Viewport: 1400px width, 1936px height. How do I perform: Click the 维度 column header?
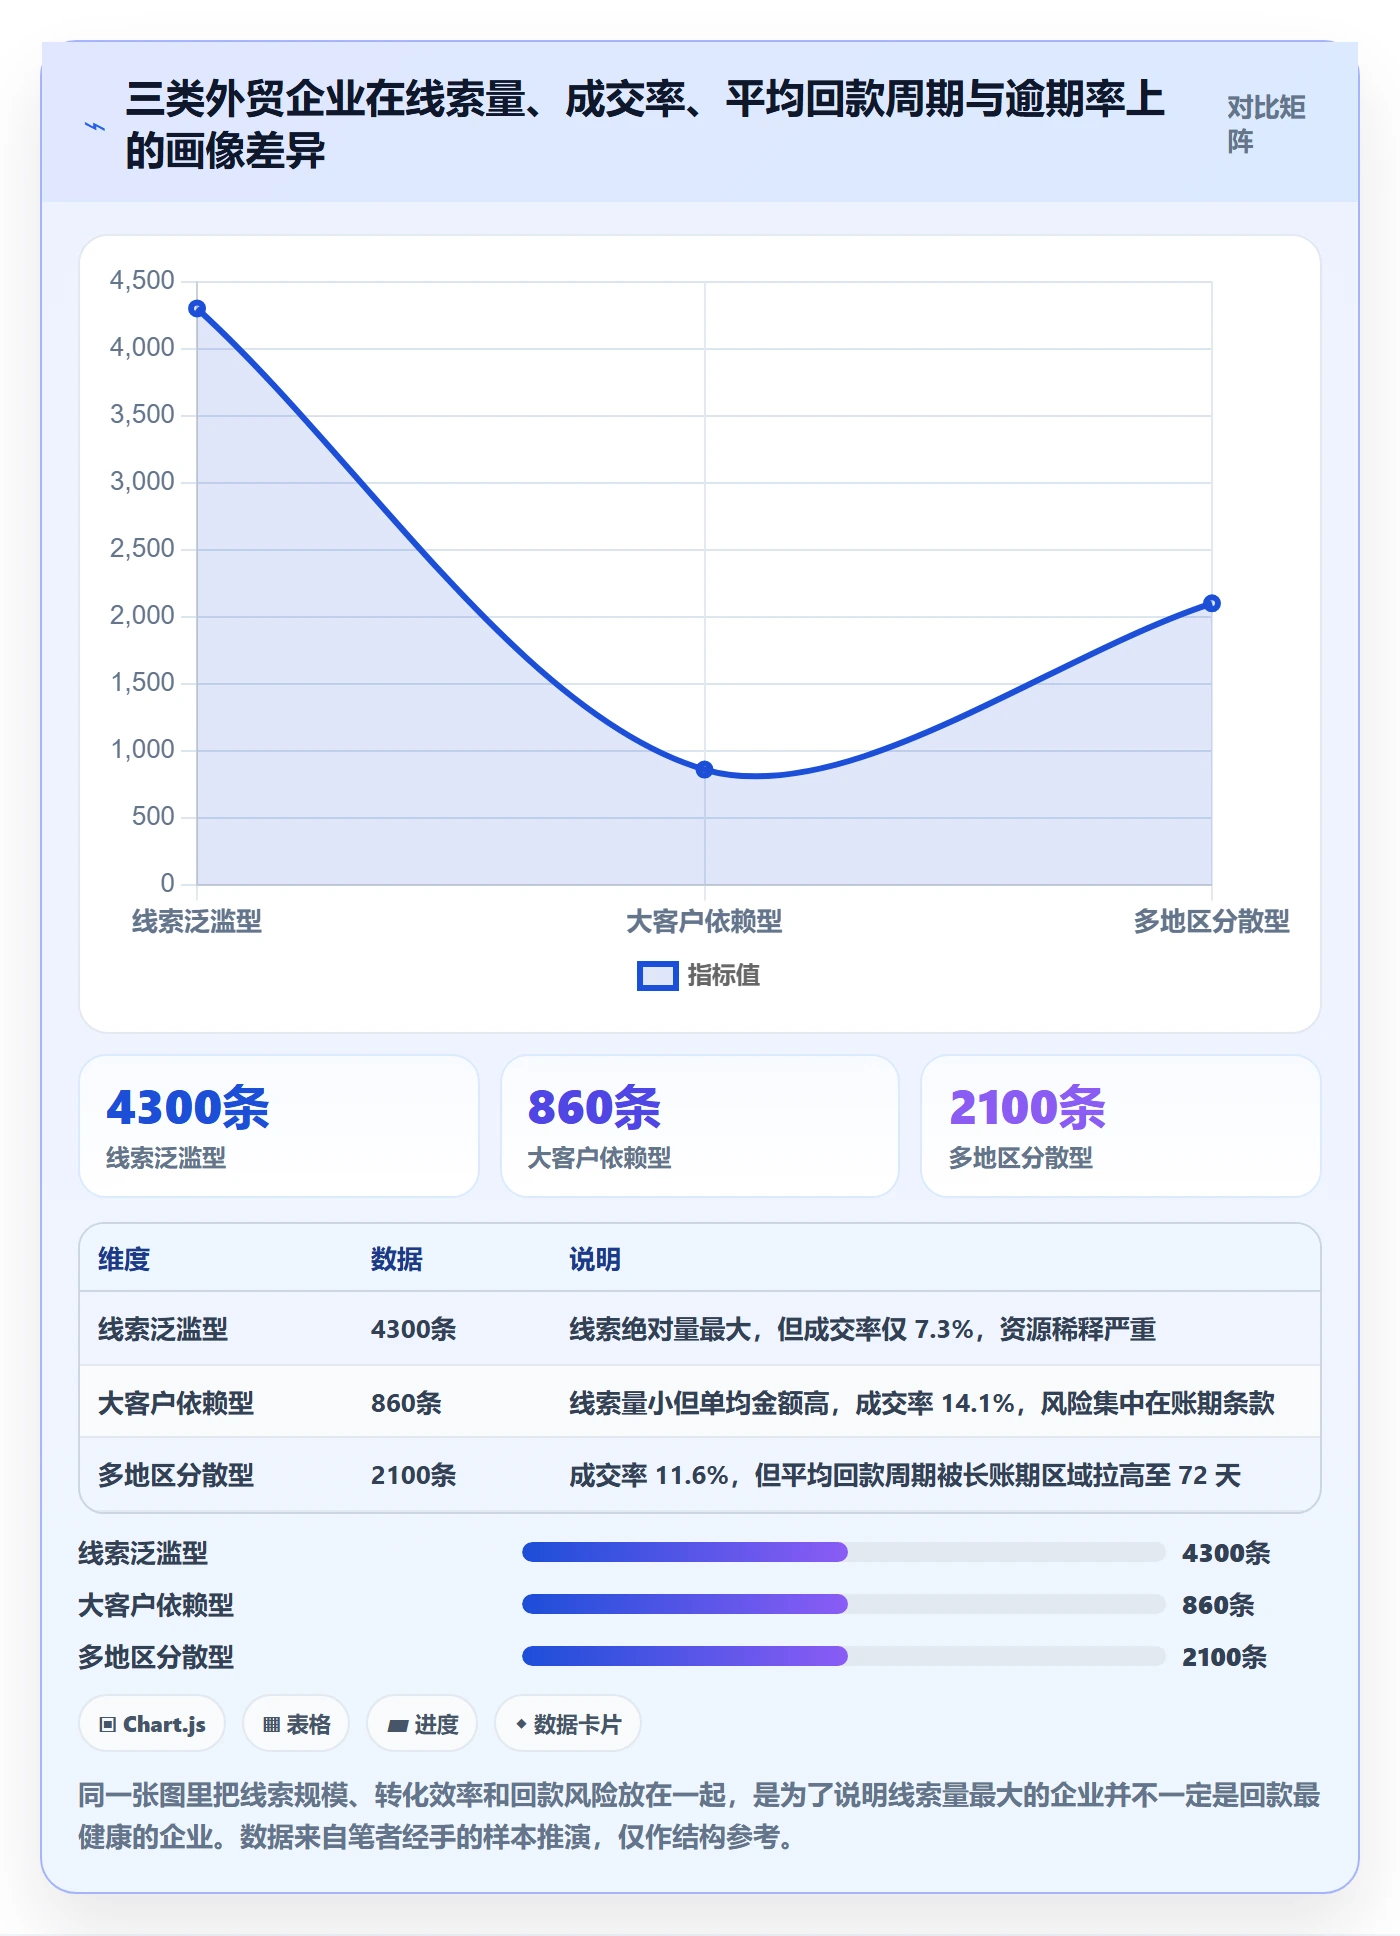coord(124,1259)
